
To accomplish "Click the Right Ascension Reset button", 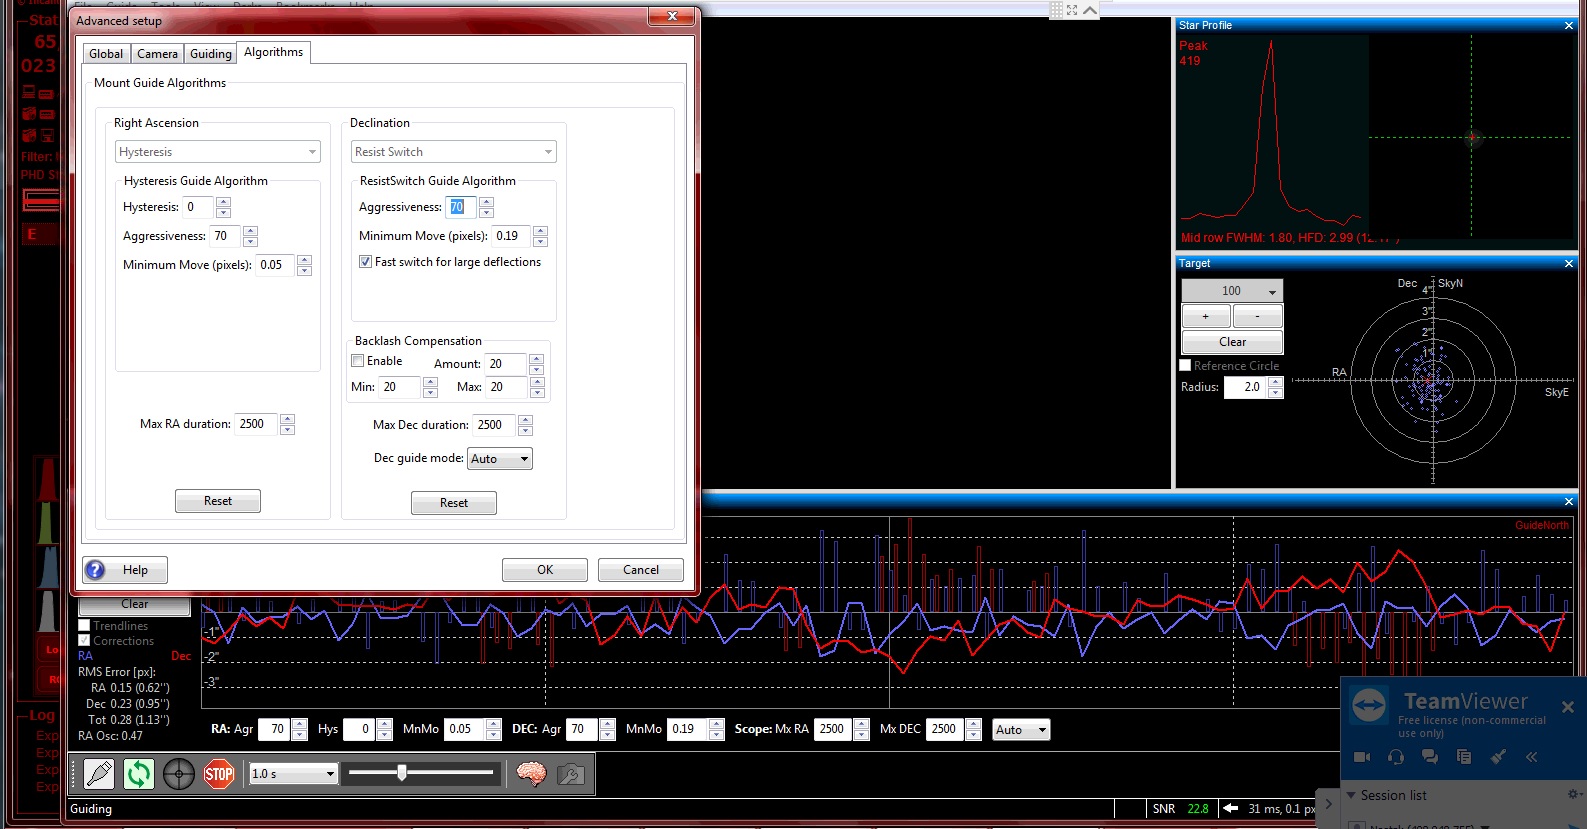I will tap(218, 501).
